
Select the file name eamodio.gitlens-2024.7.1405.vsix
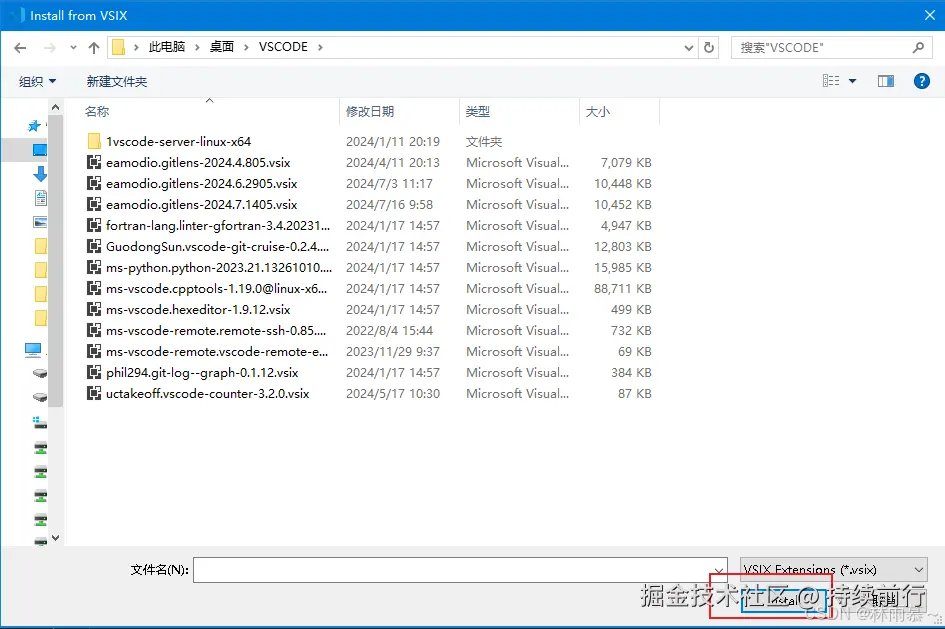point(201,205)
